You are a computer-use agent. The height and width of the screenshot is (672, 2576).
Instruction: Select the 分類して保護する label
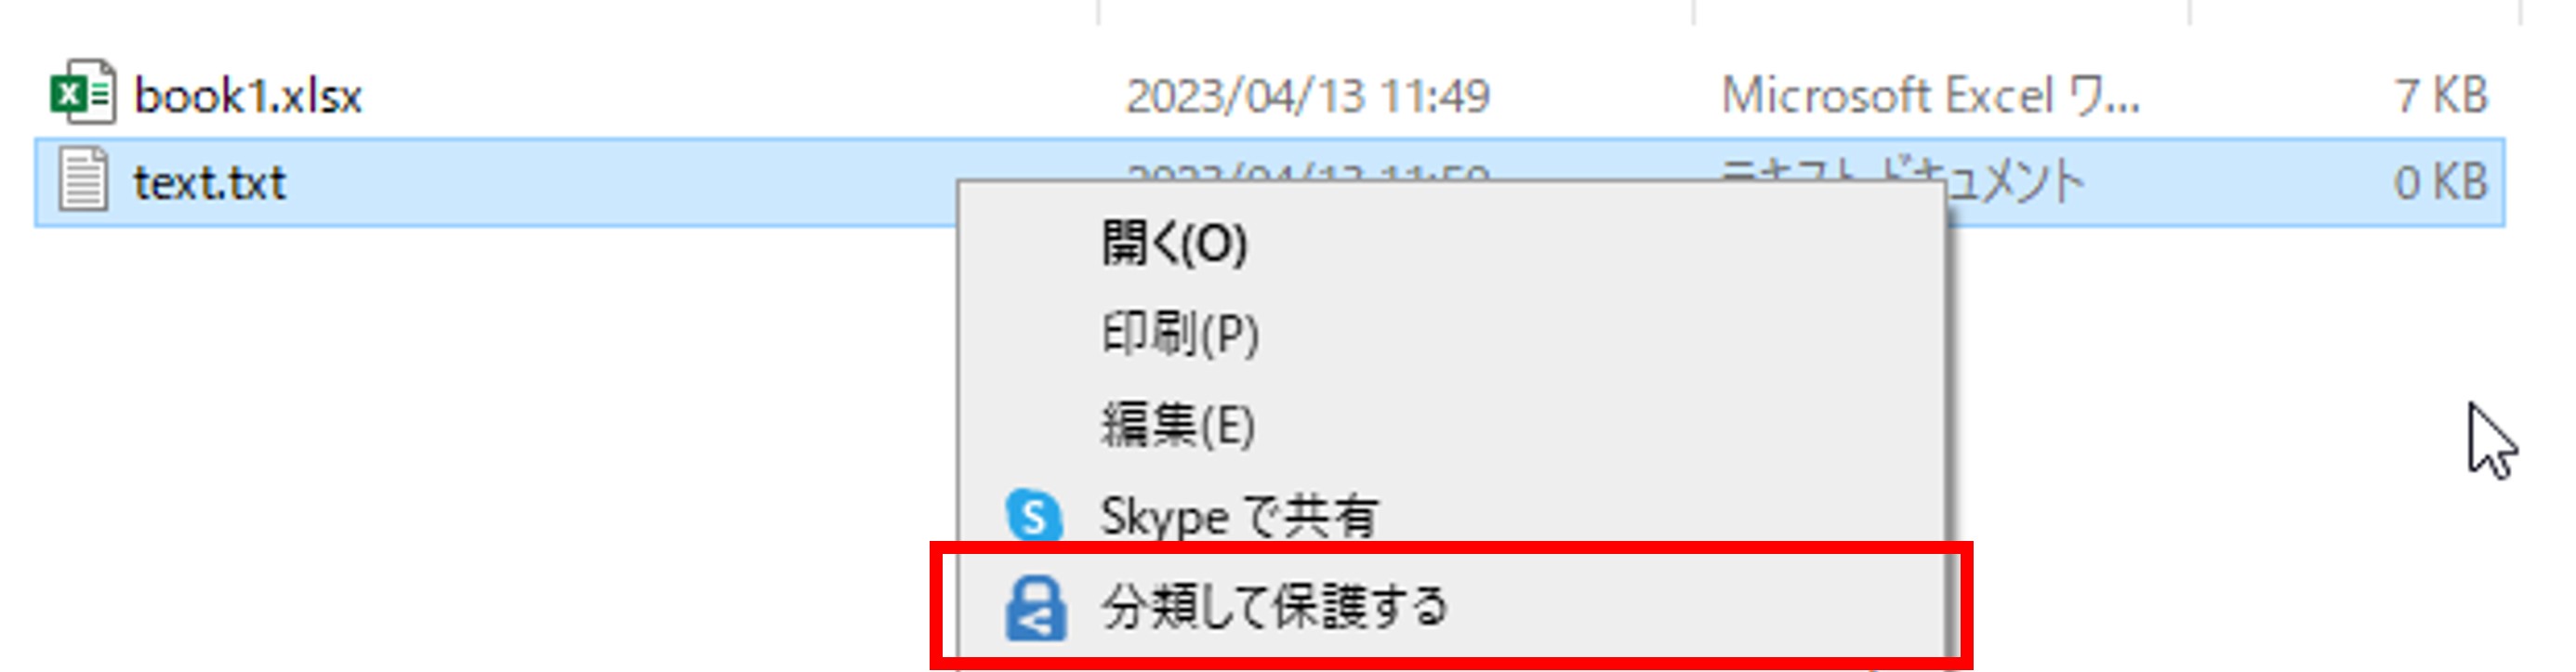coord(1274,606)
